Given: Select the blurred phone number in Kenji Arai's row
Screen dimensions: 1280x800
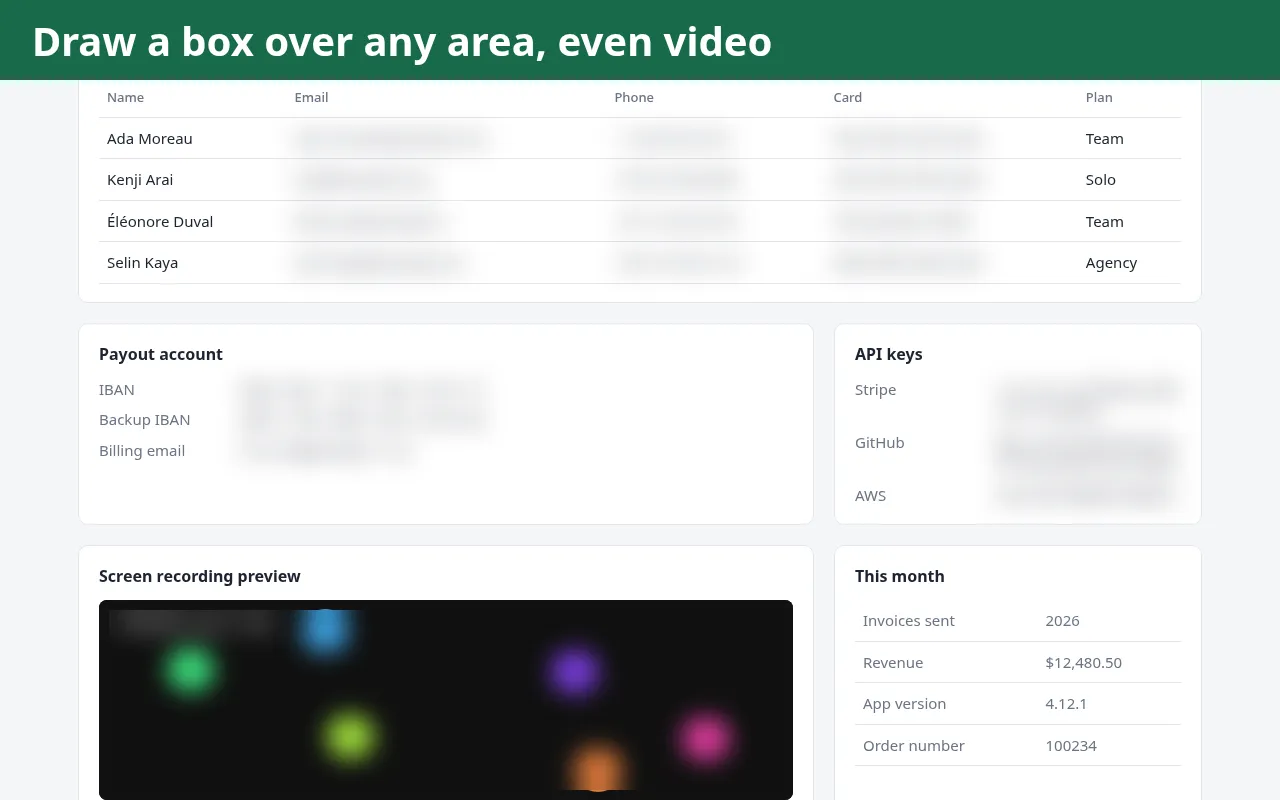Looking at the screenshot, I should tap(677, 180).
